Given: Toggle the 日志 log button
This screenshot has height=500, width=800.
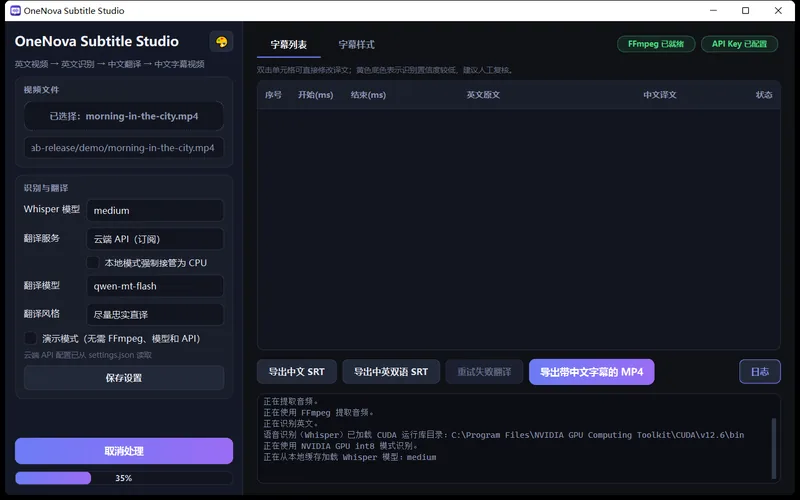Looking at the screenshot, I should (760, 372).
